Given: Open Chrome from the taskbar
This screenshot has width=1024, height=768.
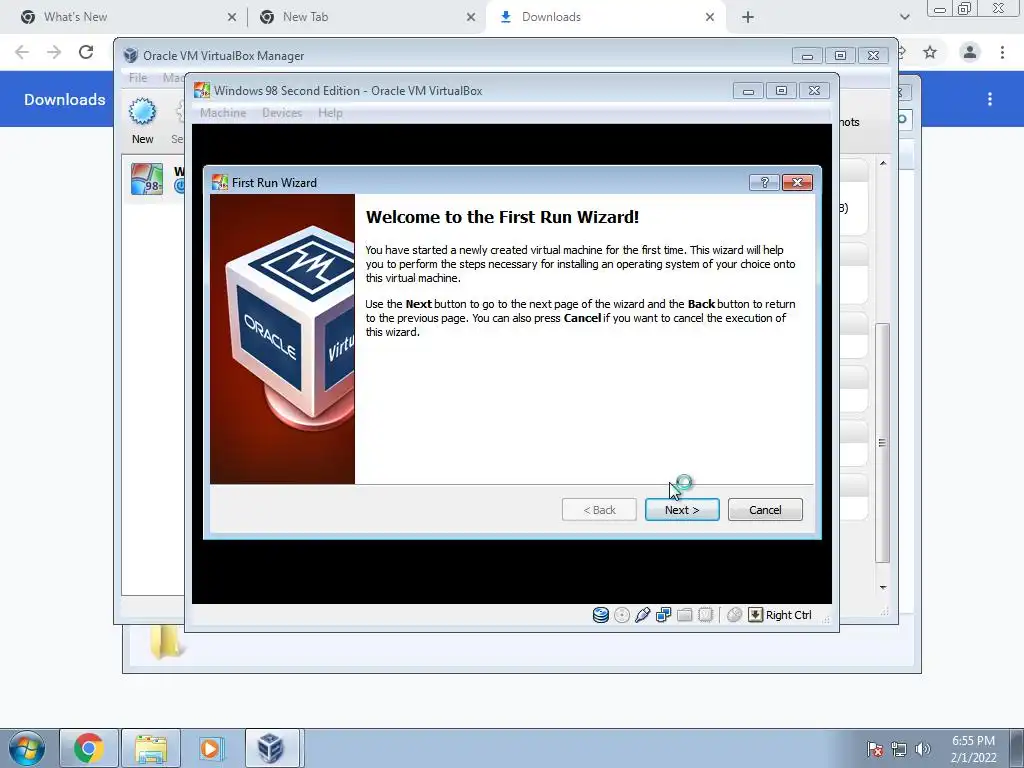Looking at the screenshot, I should pyautogui.click(x=89, y=748).
